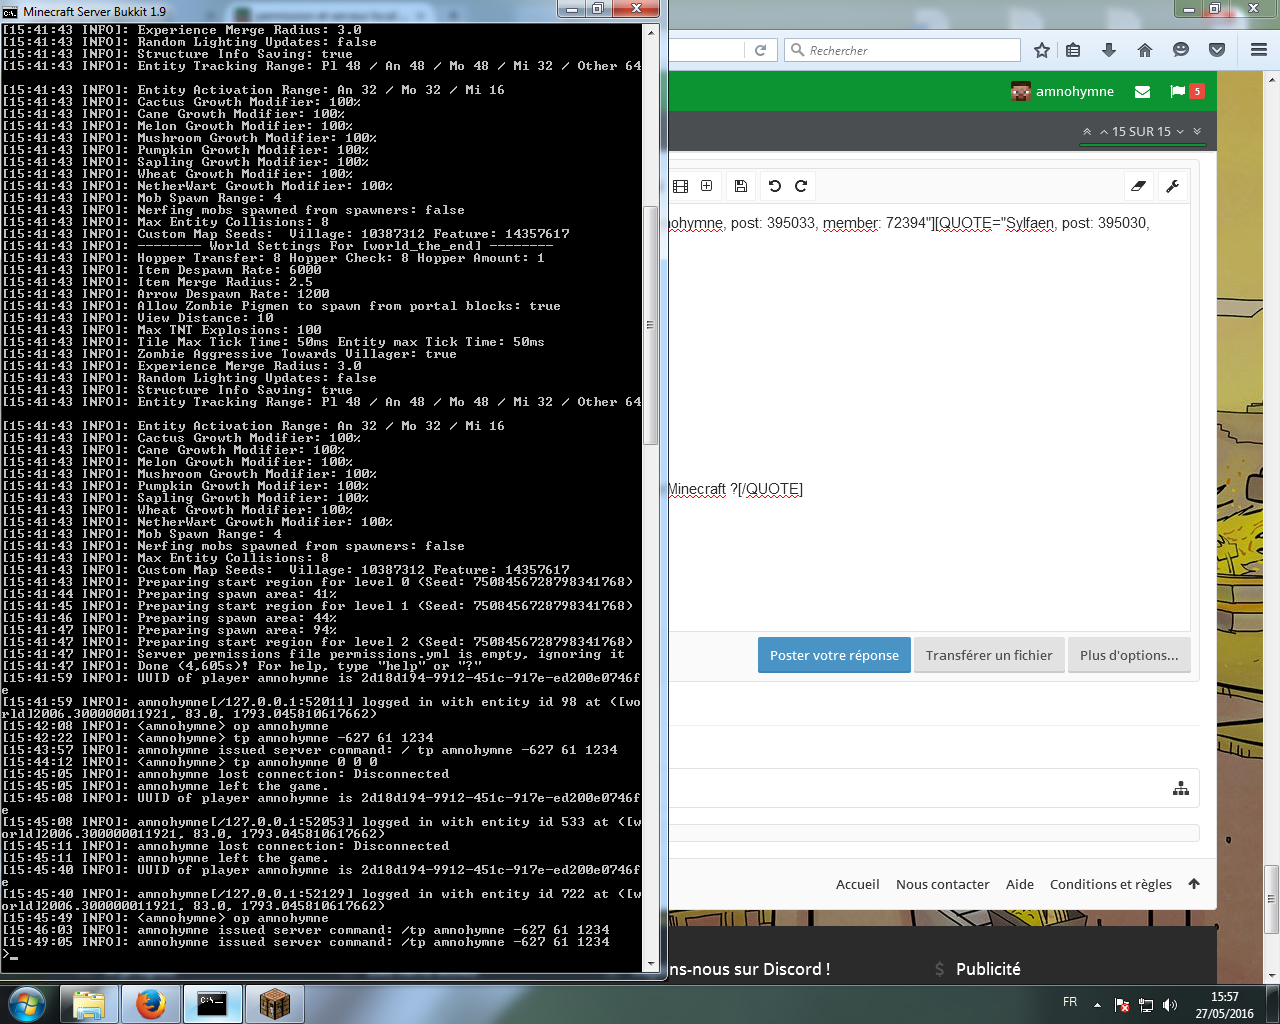Open the Pocket icon in toolbar
Image resolution: width=1280 pixels, height=1024 pixels.
(x=1217, y=50)
